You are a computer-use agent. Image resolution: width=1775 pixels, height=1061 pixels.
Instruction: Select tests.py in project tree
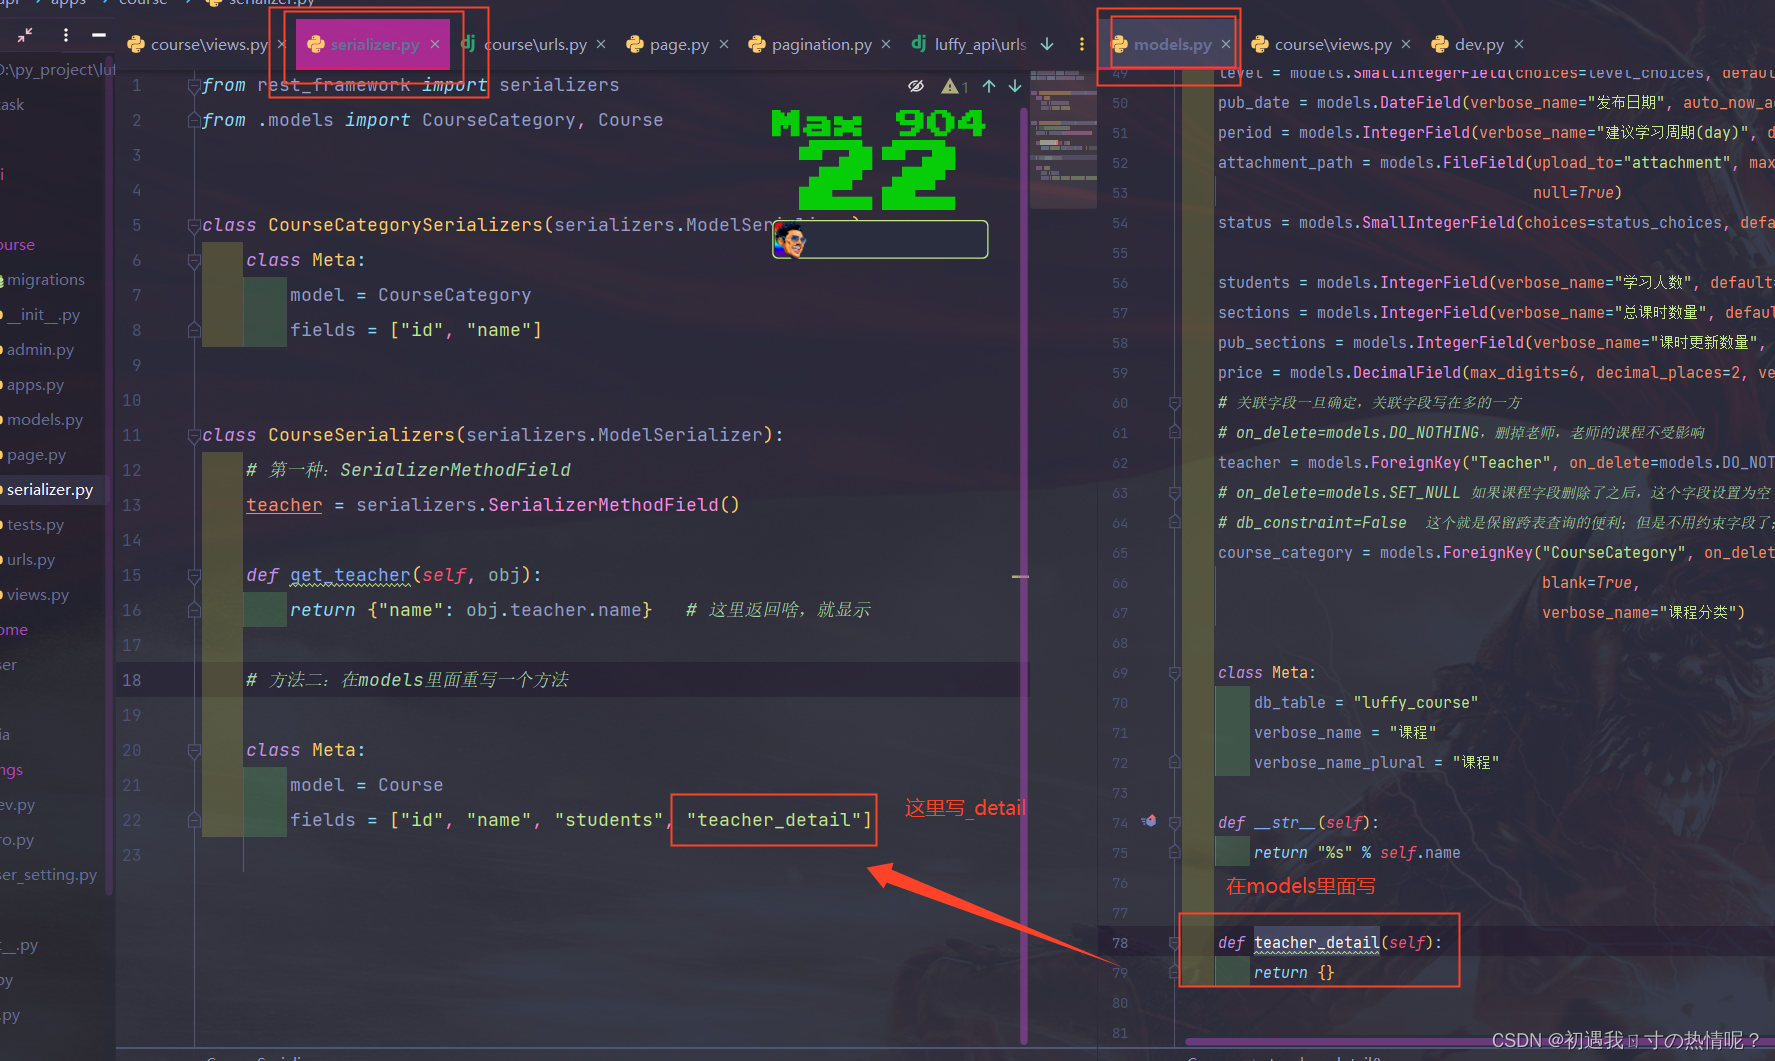click(35, 525)
